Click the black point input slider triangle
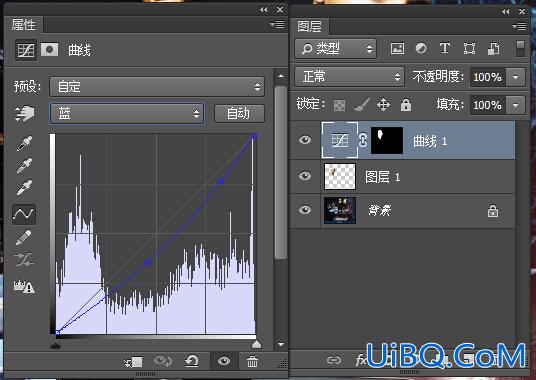536x380 pixels. [56, 344]
